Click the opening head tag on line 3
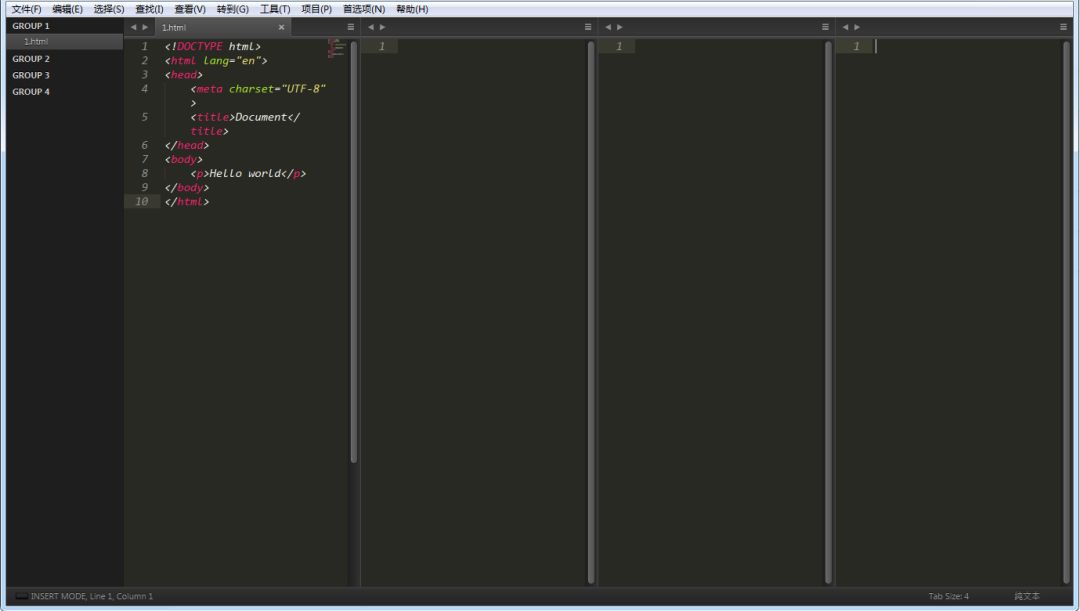This screenshot has width=1080, height=611. tap(184, 74)
